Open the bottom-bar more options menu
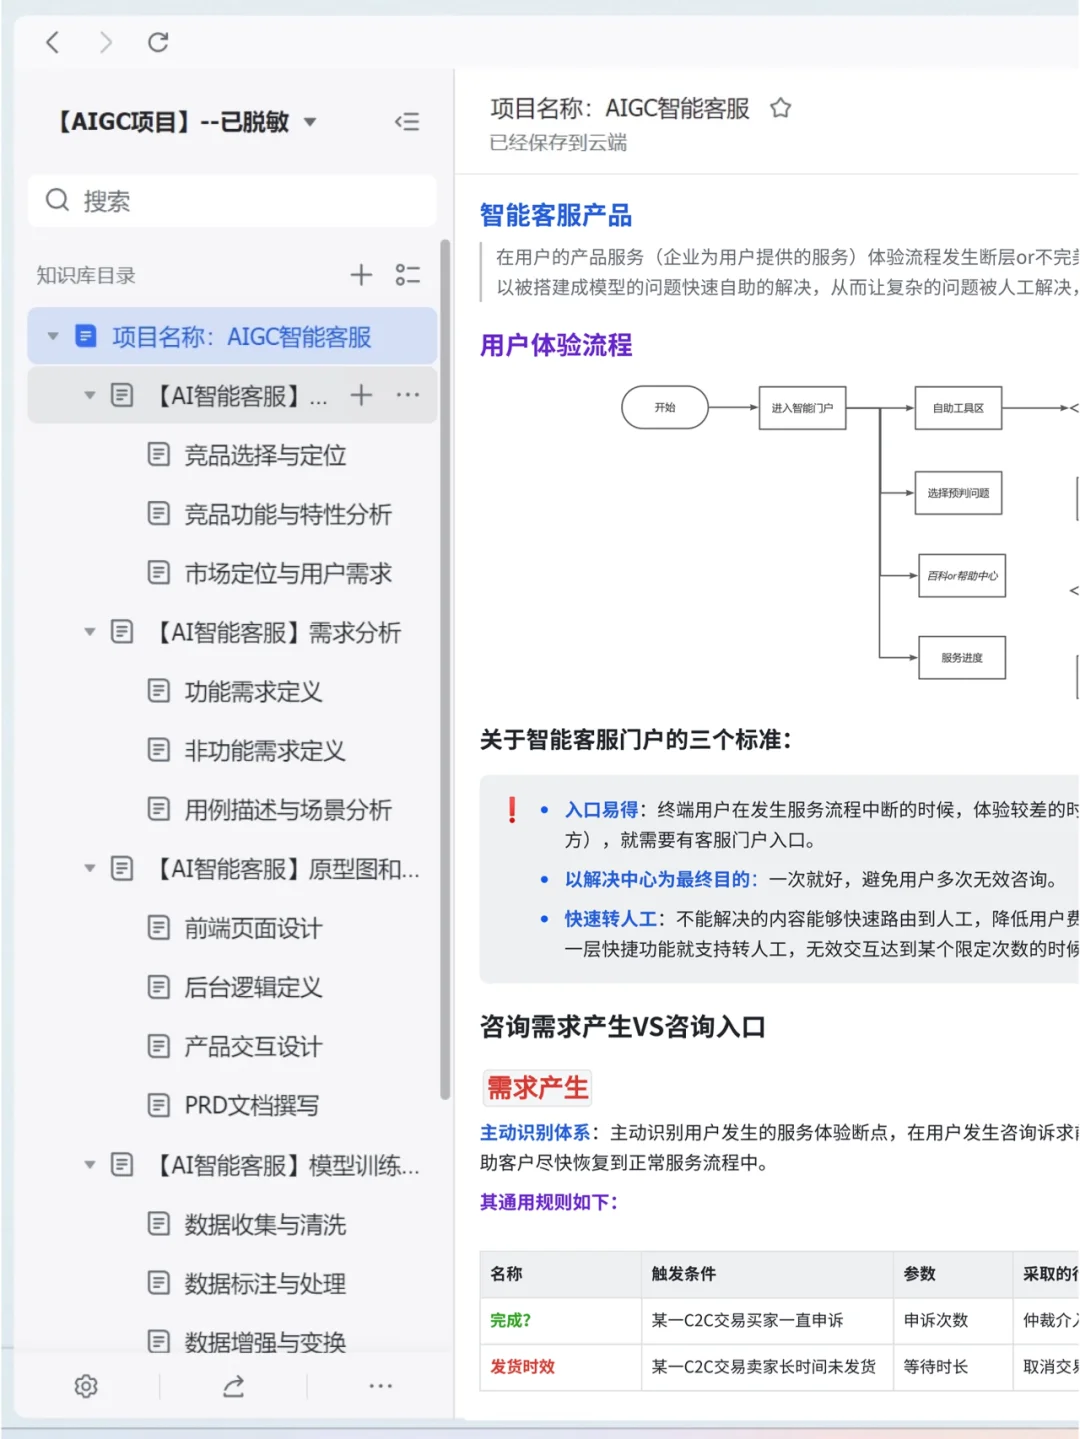The image size is (1080, 1439). [380, 1386]
